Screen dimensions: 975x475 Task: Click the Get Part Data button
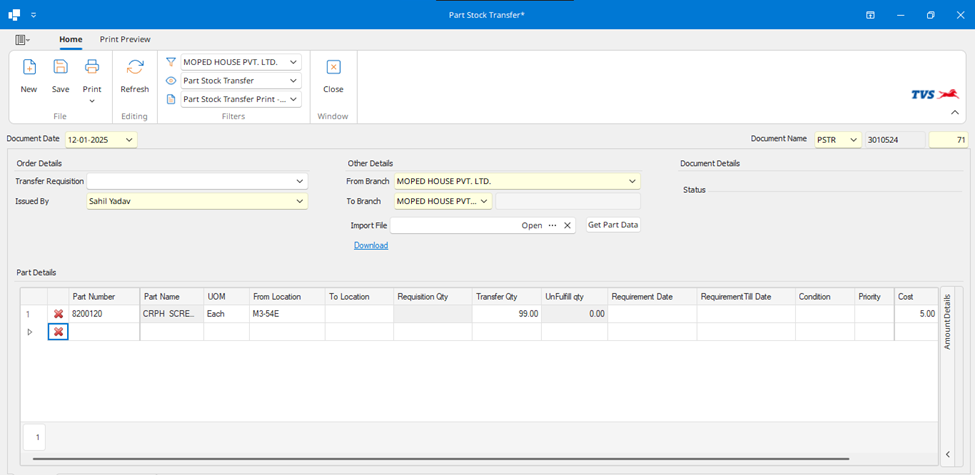(x=613, y=225)
